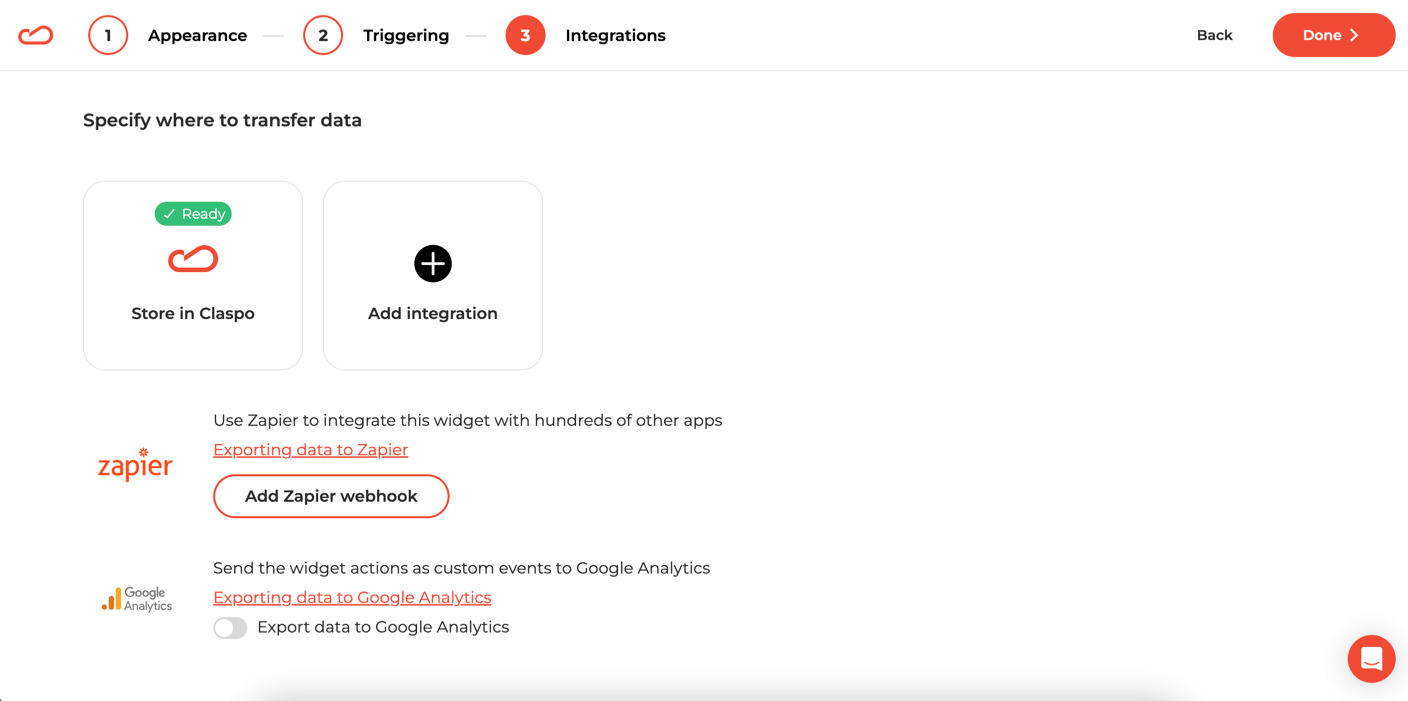Click the Google Analytics logo

click(x=137, y=599)
